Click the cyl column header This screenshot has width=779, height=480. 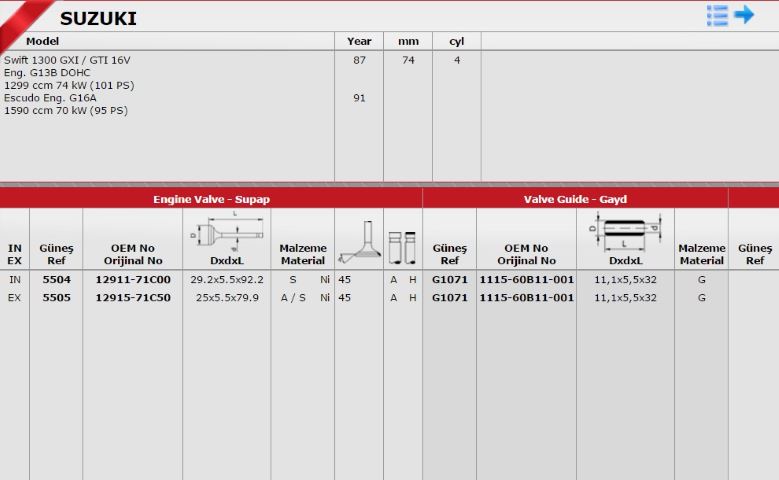(x=457, y=41)
